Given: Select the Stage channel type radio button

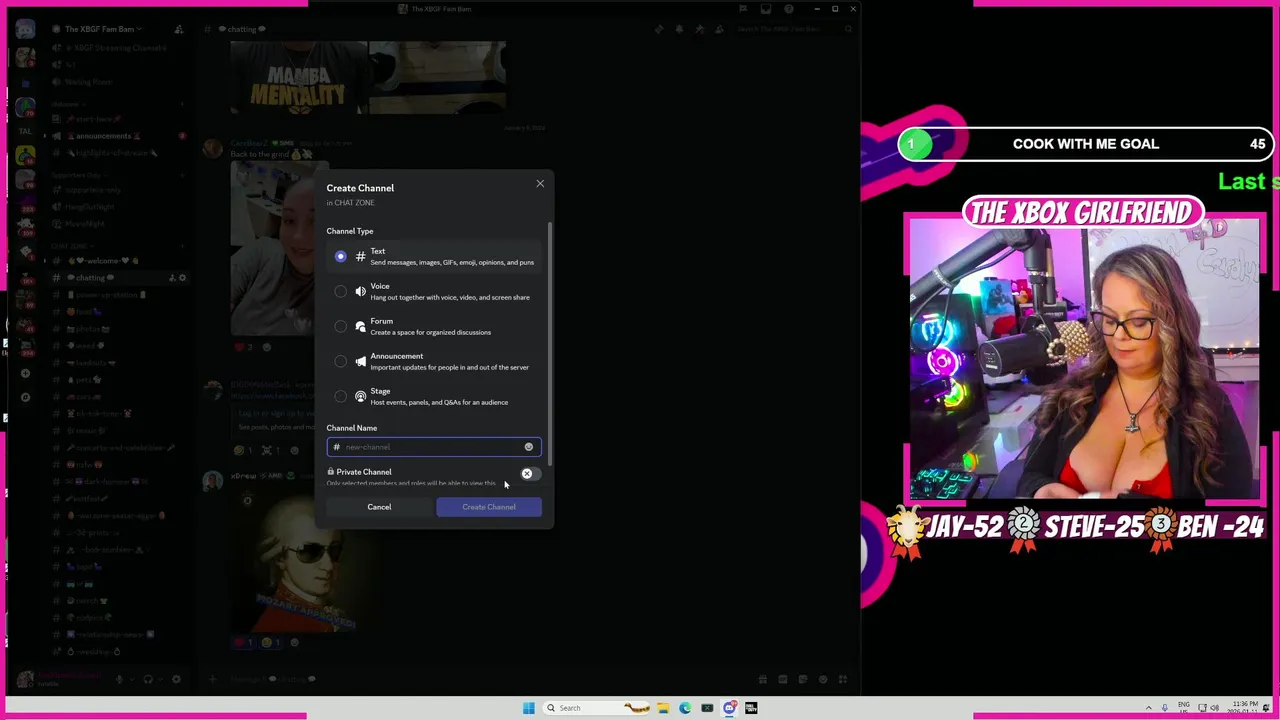Looking at the screenshot, I should point(341,397).
